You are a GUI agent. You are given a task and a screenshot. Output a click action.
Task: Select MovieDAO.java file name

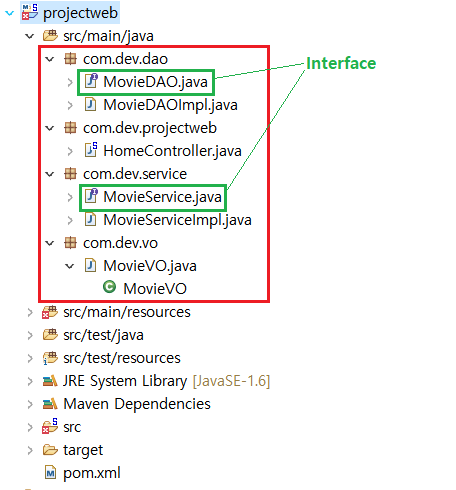point(155,82)
